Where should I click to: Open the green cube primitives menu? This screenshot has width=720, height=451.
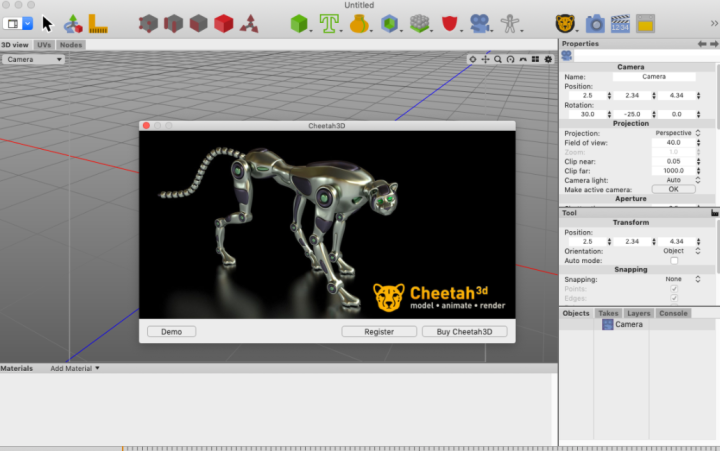pos(299,23)
